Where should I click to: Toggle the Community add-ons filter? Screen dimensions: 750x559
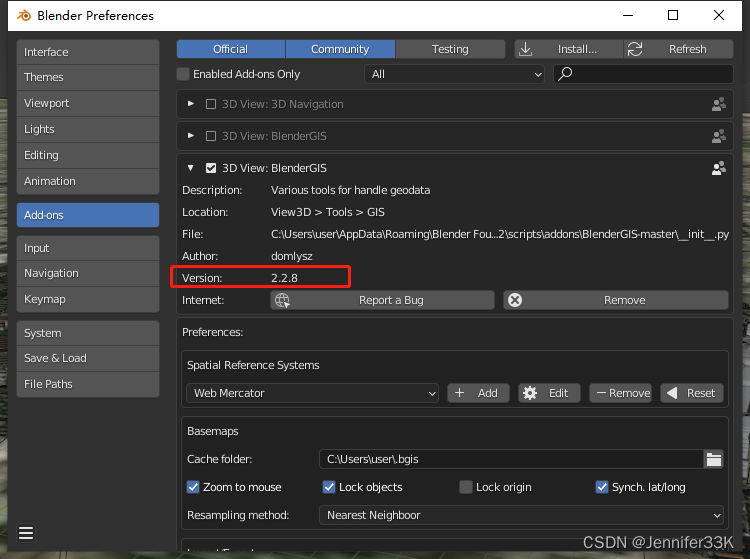coord(340,49)
